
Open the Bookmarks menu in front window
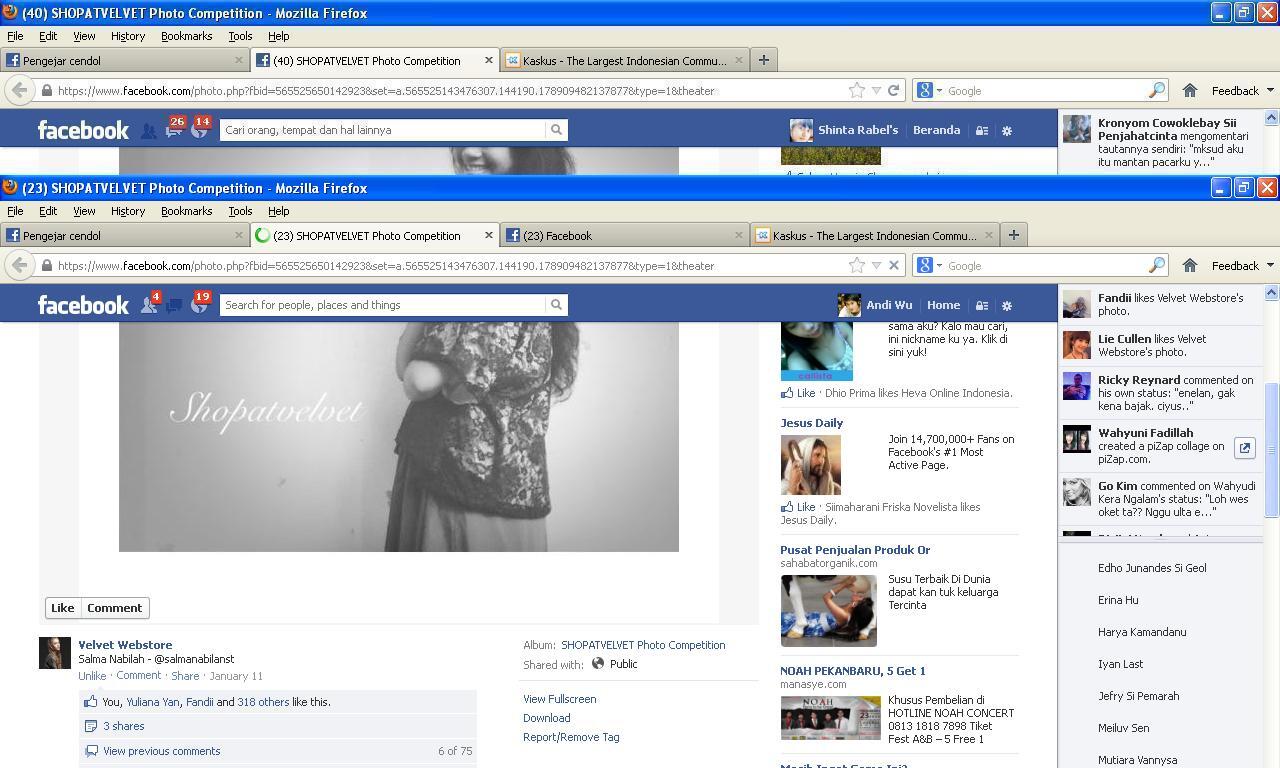186,211
